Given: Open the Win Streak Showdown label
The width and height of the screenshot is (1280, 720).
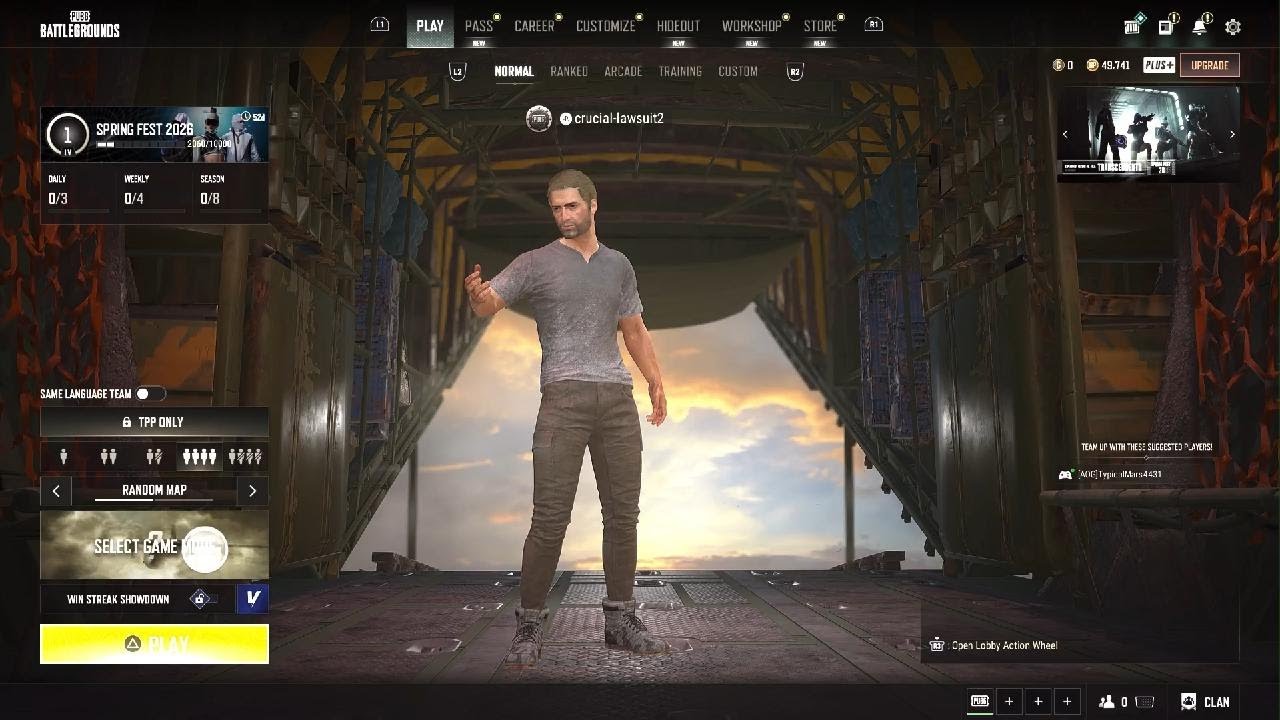Looking at the screenshot, I should click(118, 599).
